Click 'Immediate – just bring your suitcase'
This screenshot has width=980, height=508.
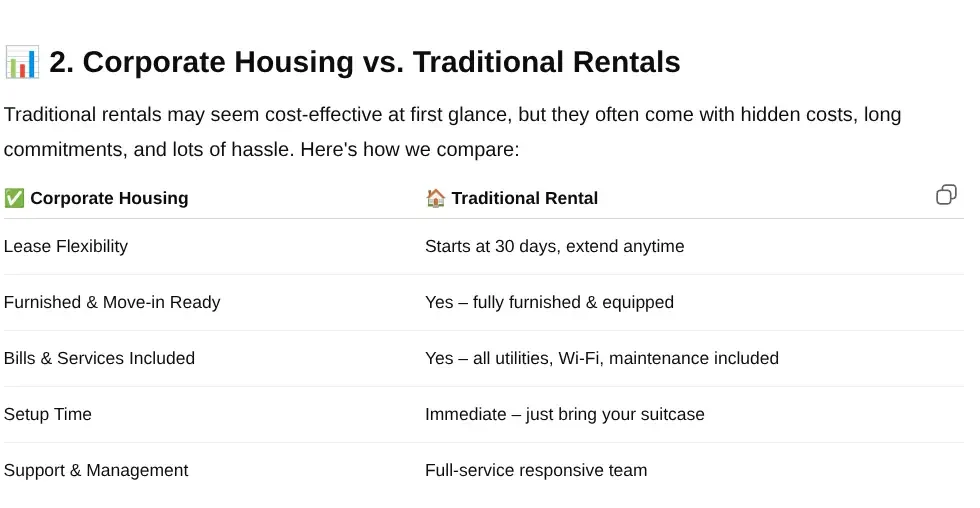pos(564,414)
